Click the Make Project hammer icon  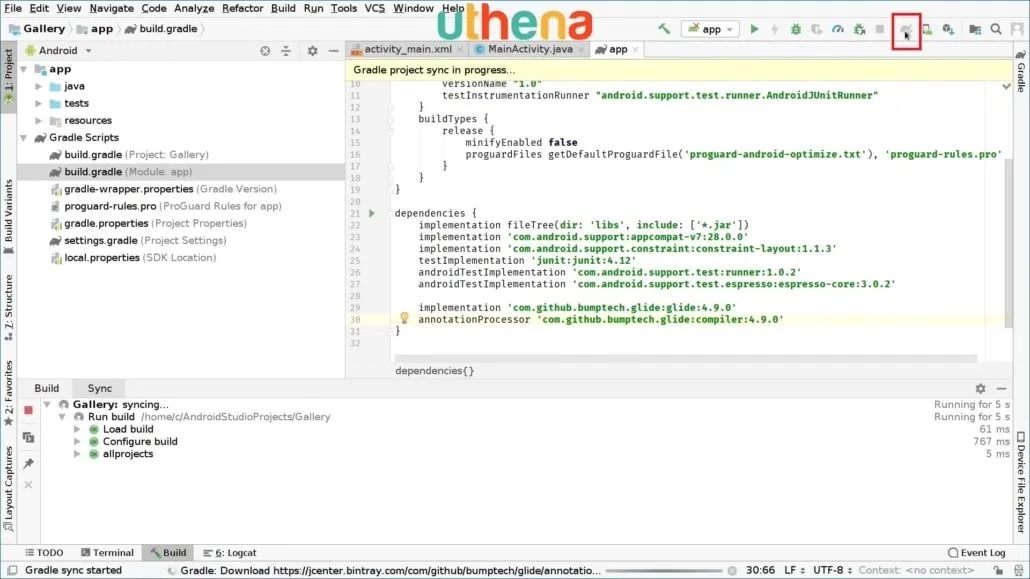click(x=664, y=29)
